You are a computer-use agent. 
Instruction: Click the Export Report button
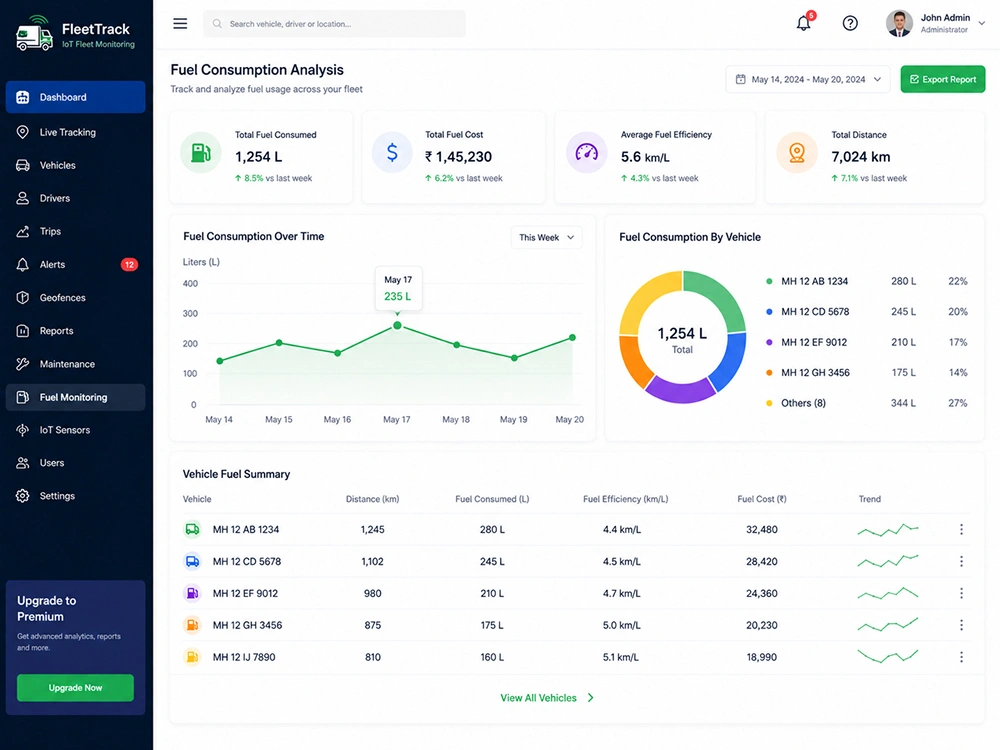[x=943, y=80]
